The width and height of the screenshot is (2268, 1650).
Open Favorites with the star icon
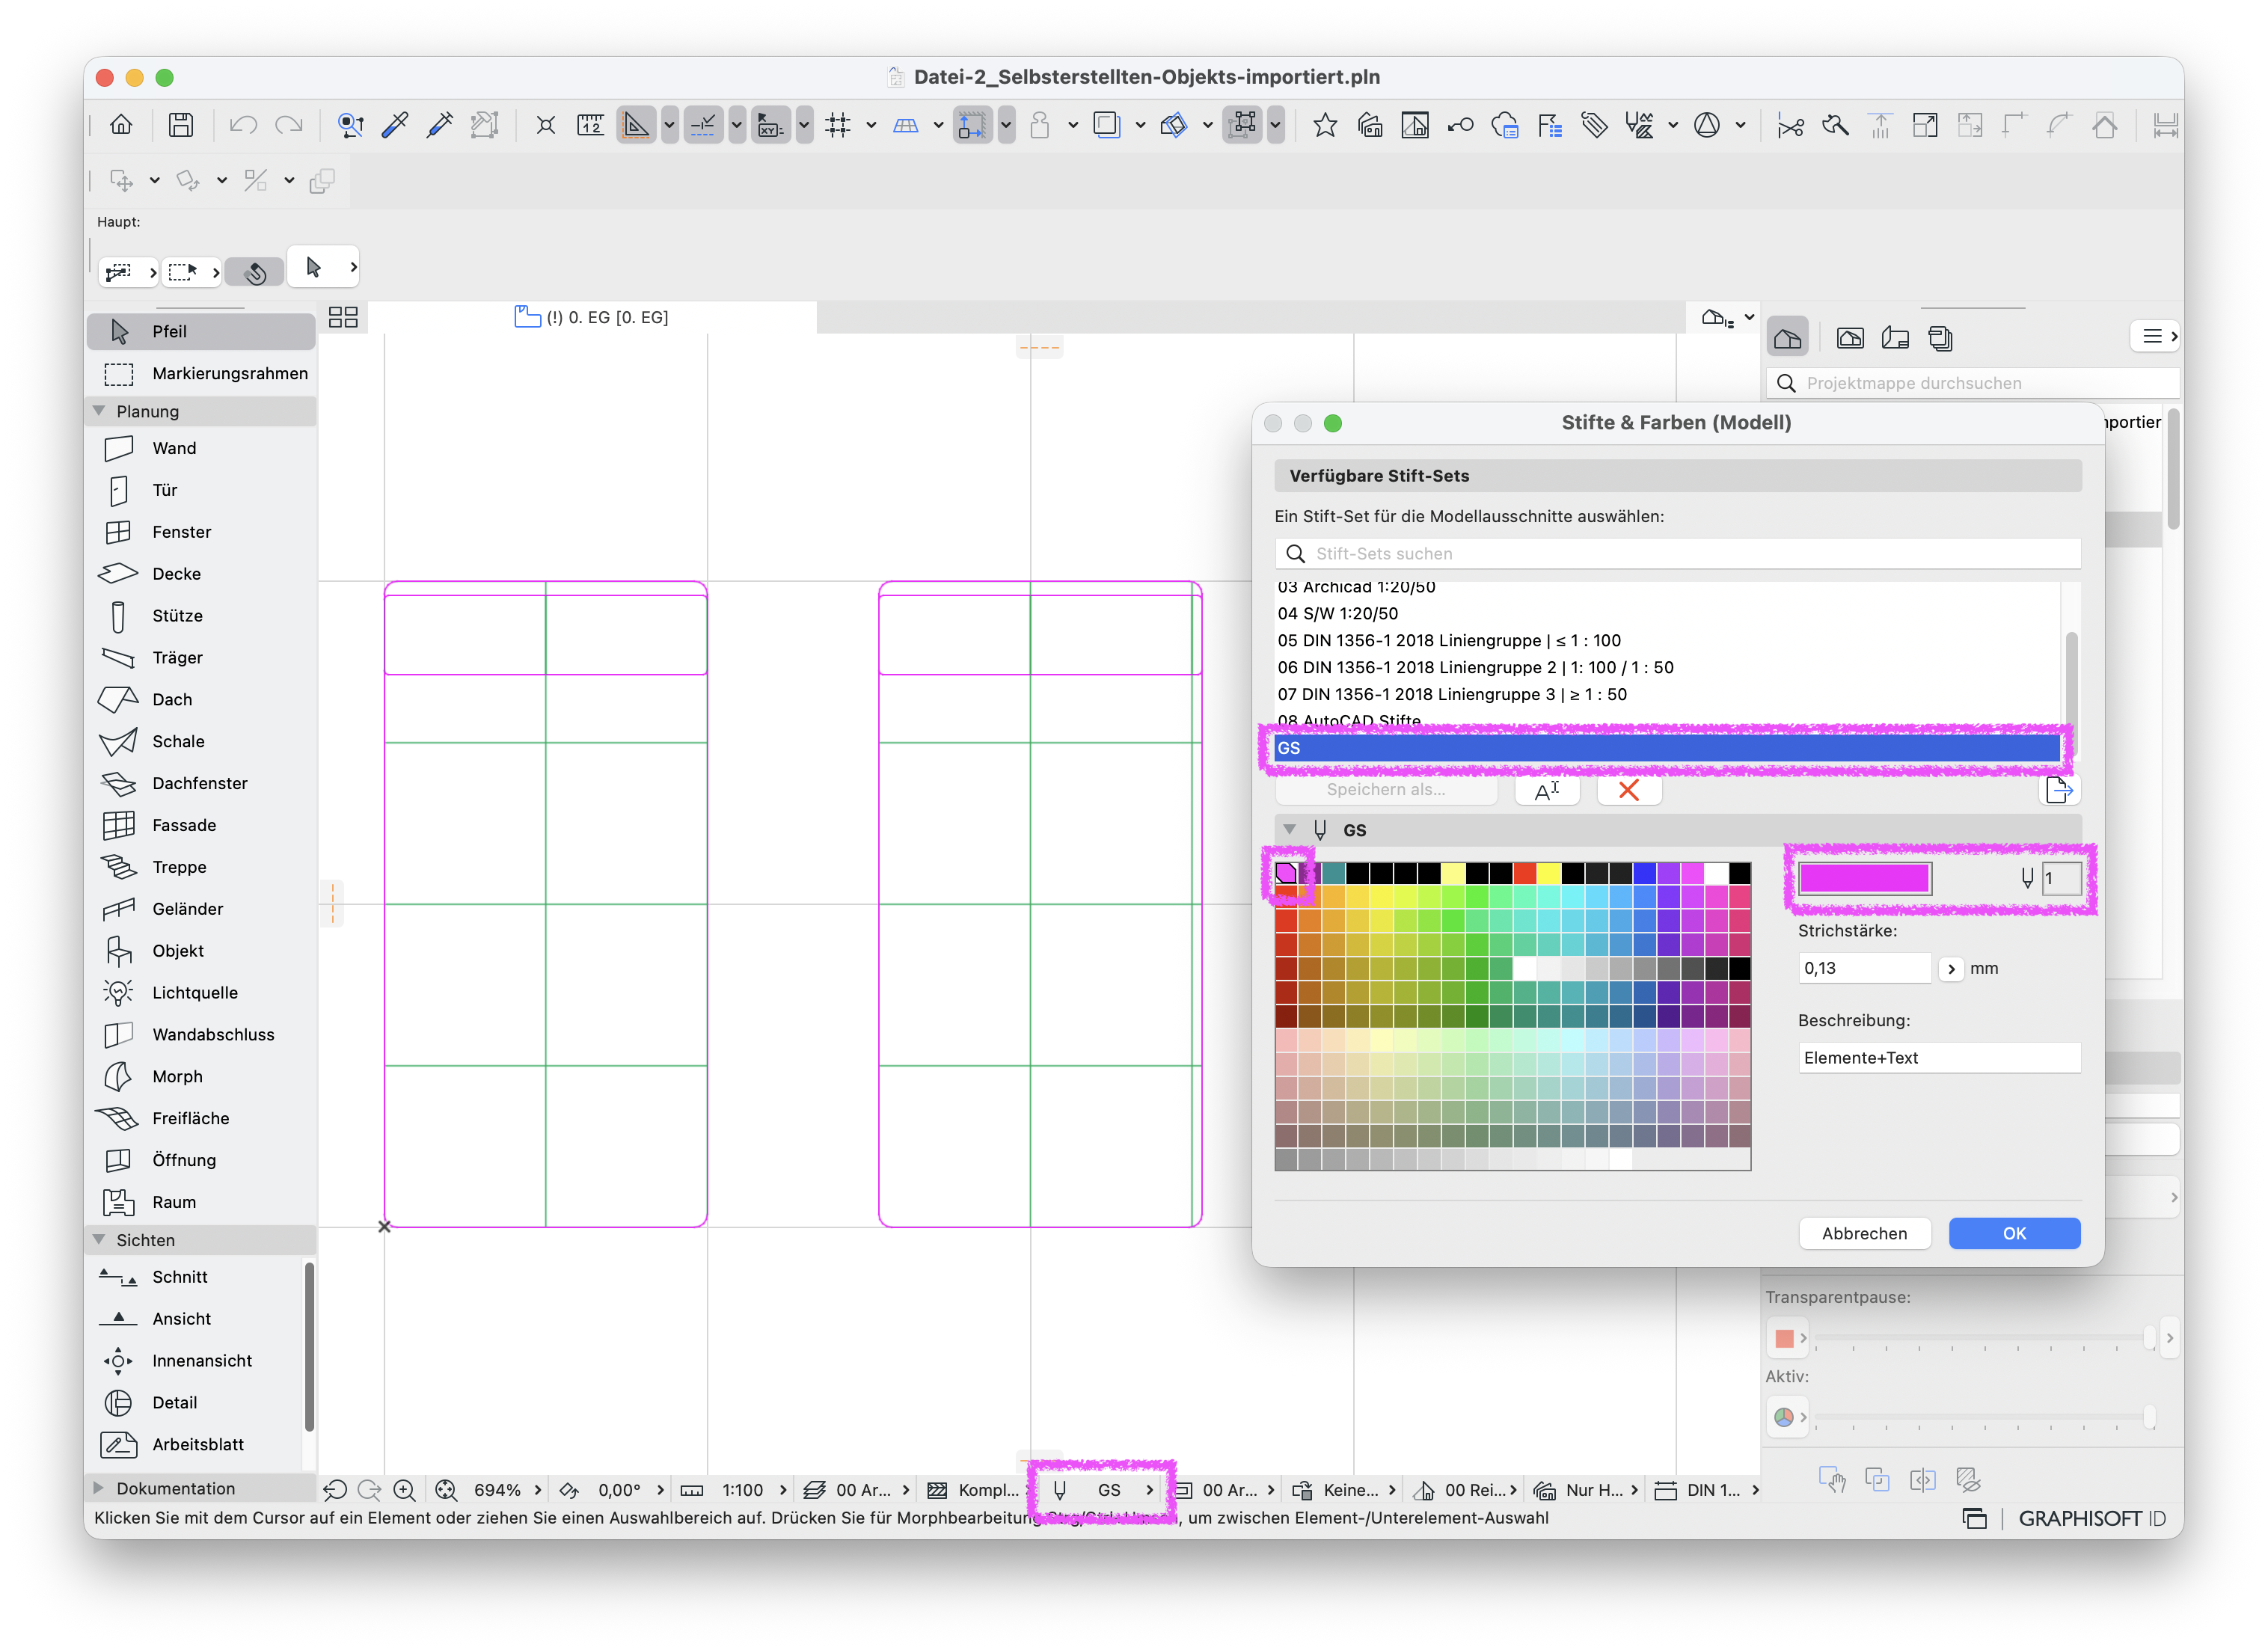coord(1325,125)
